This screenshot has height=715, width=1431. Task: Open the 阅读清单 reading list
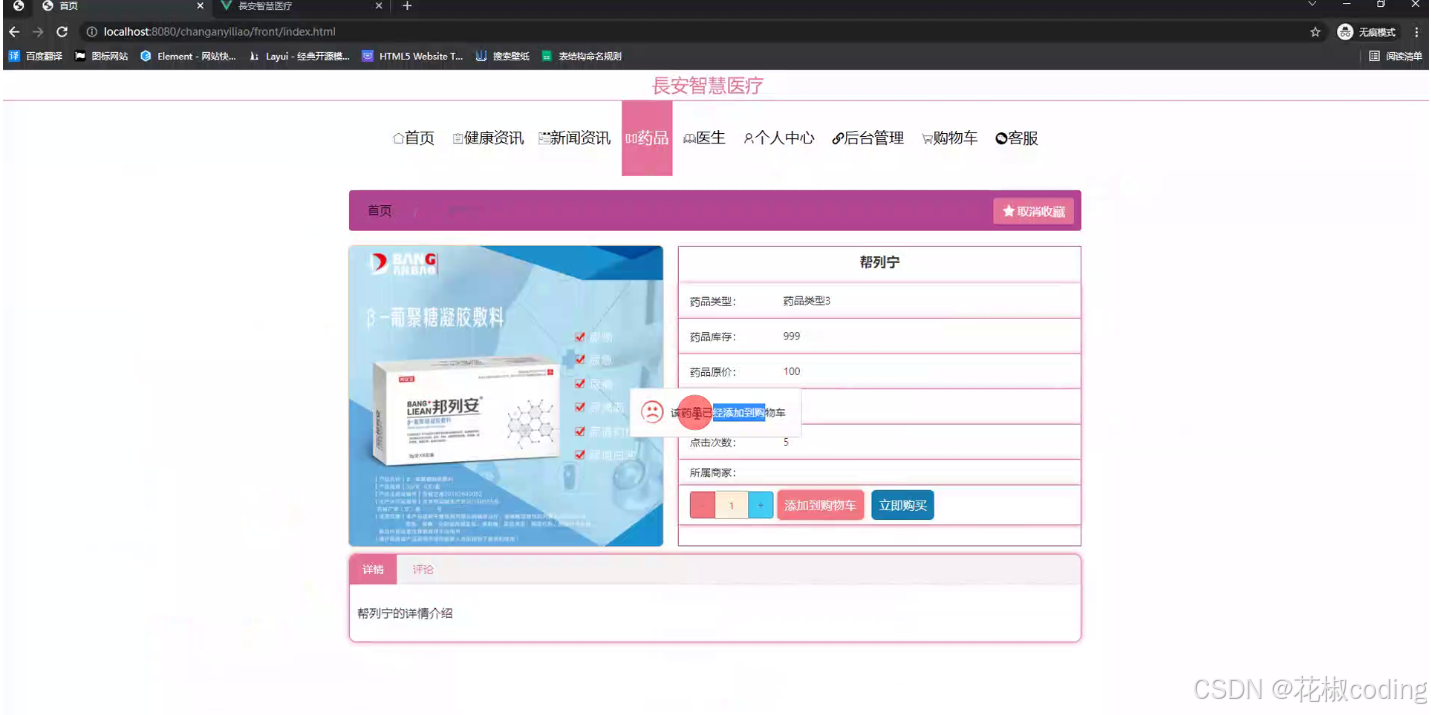(x=1396, y=56)
